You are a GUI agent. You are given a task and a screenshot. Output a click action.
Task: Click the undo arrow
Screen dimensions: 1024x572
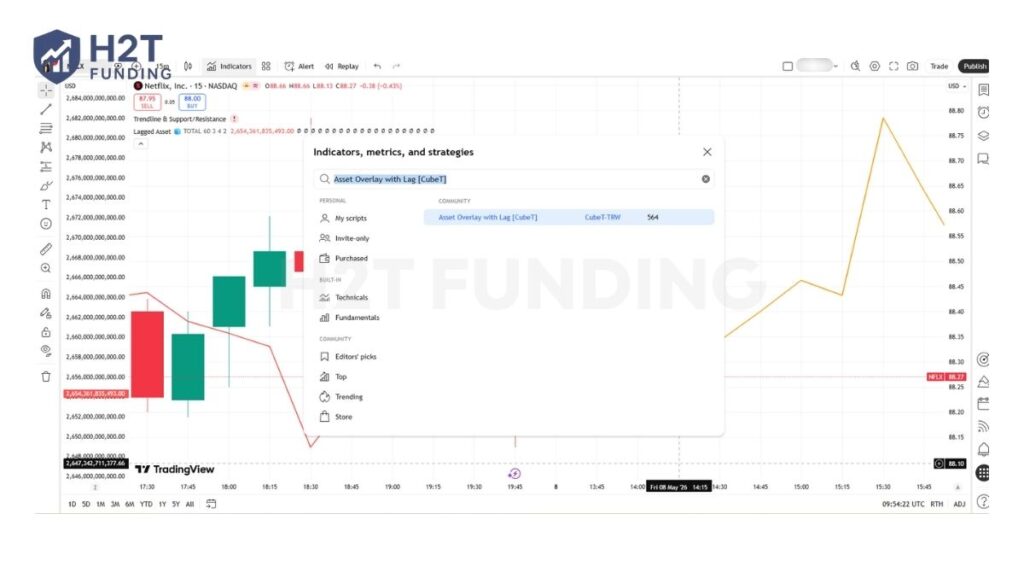pos(377,66)
